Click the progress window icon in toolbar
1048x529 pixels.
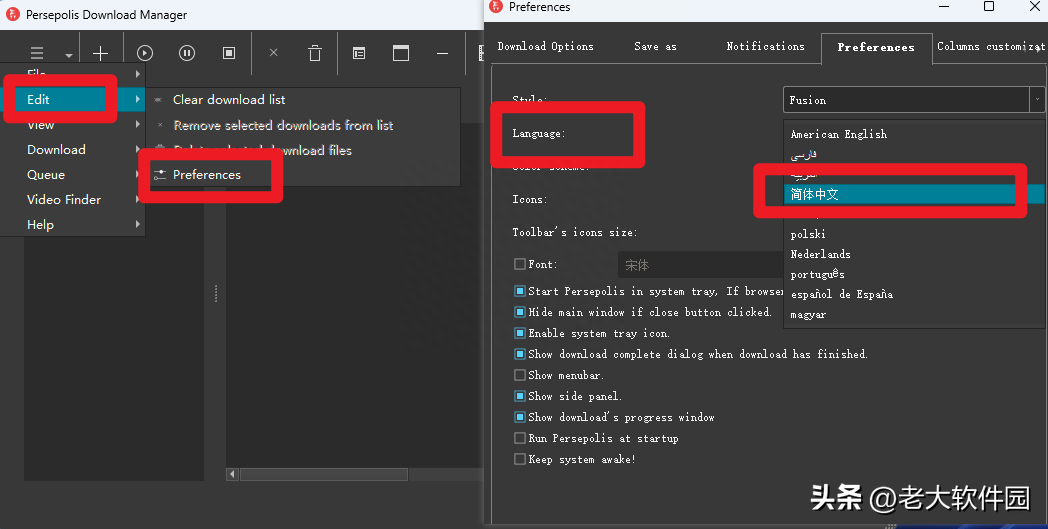[401, 53]
